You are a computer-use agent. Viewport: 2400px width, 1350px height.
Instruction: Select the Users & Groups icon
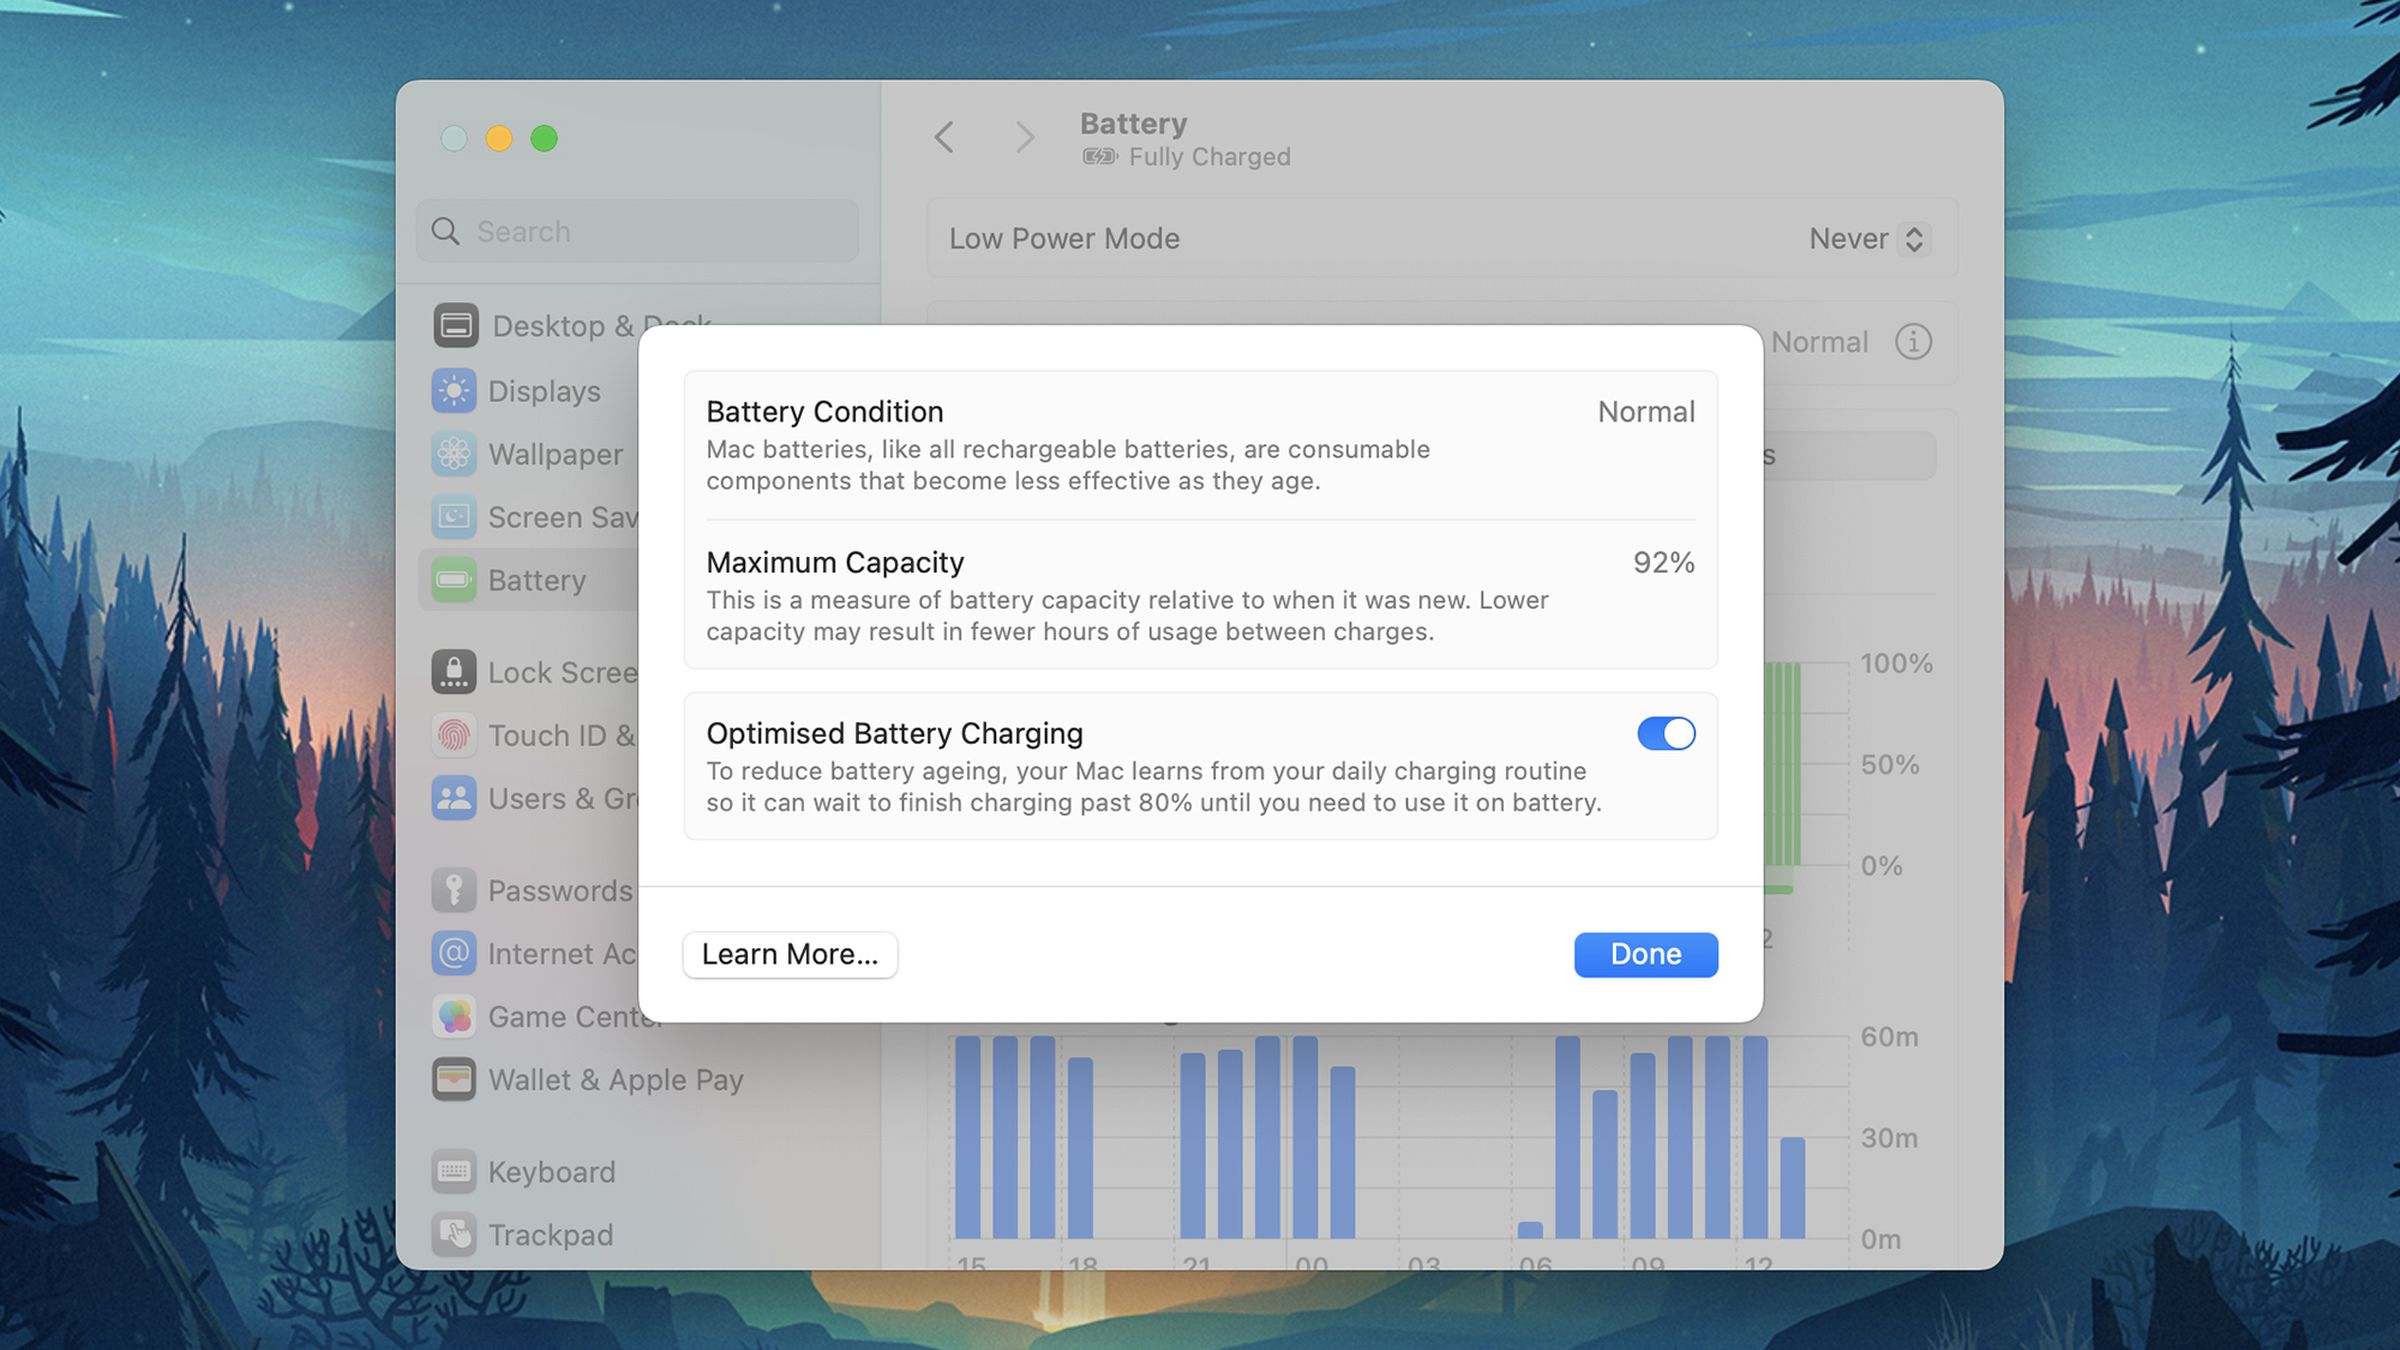pyautogui.click(x=455, y=798)
